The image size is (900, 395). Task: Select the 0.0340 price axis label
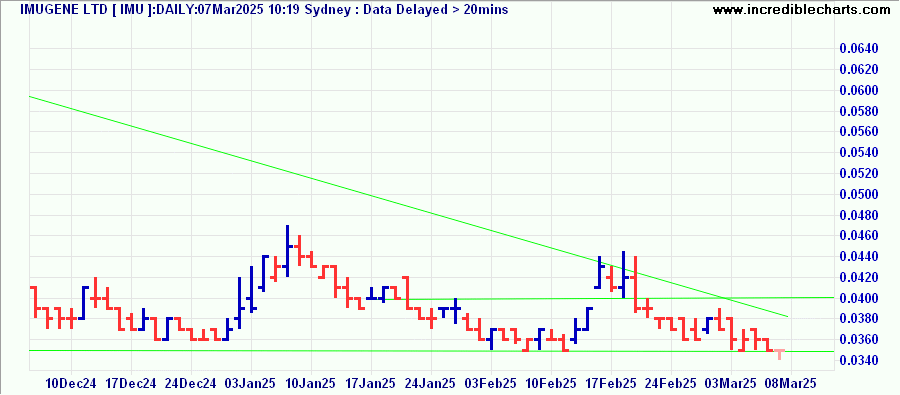coord(859,361)
